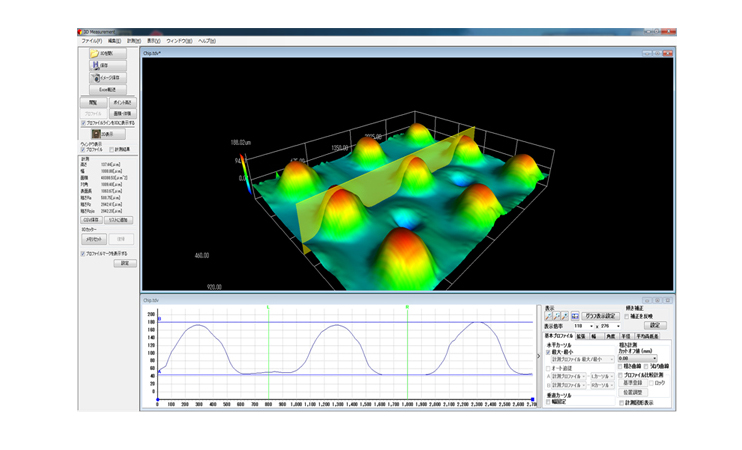Uncheck the 最大・最小 horizontal cursor checkbox
The width and height of the screenshot is (742, 450).
tap(548, 353)
